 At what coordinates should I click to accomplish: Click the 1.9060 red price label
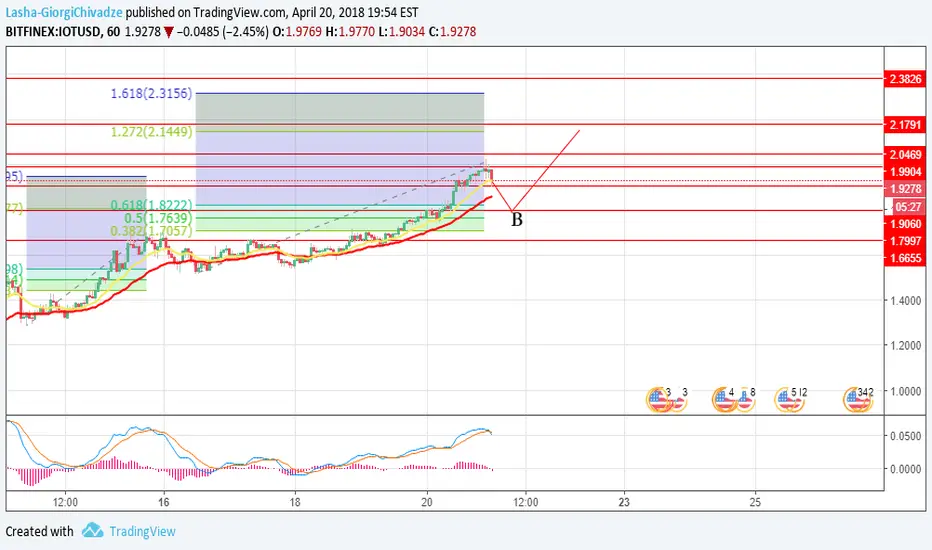click(905, 224)
